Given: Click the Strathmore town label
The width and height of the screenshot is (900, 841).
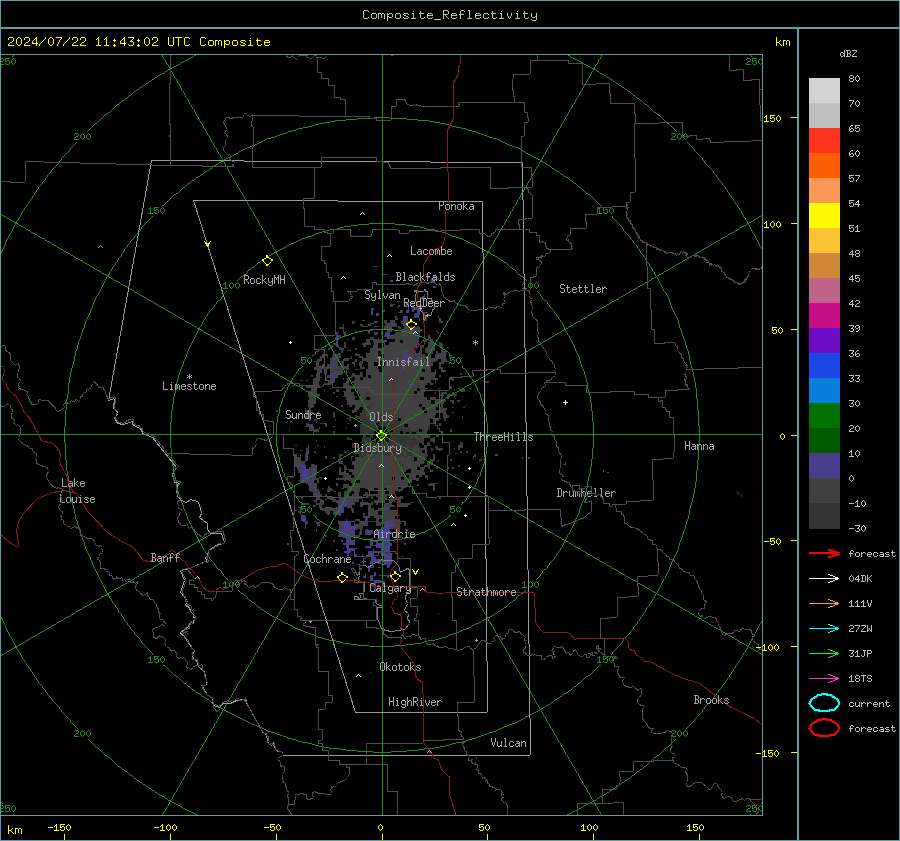Looking at the screenshot, I should (486, 592).
